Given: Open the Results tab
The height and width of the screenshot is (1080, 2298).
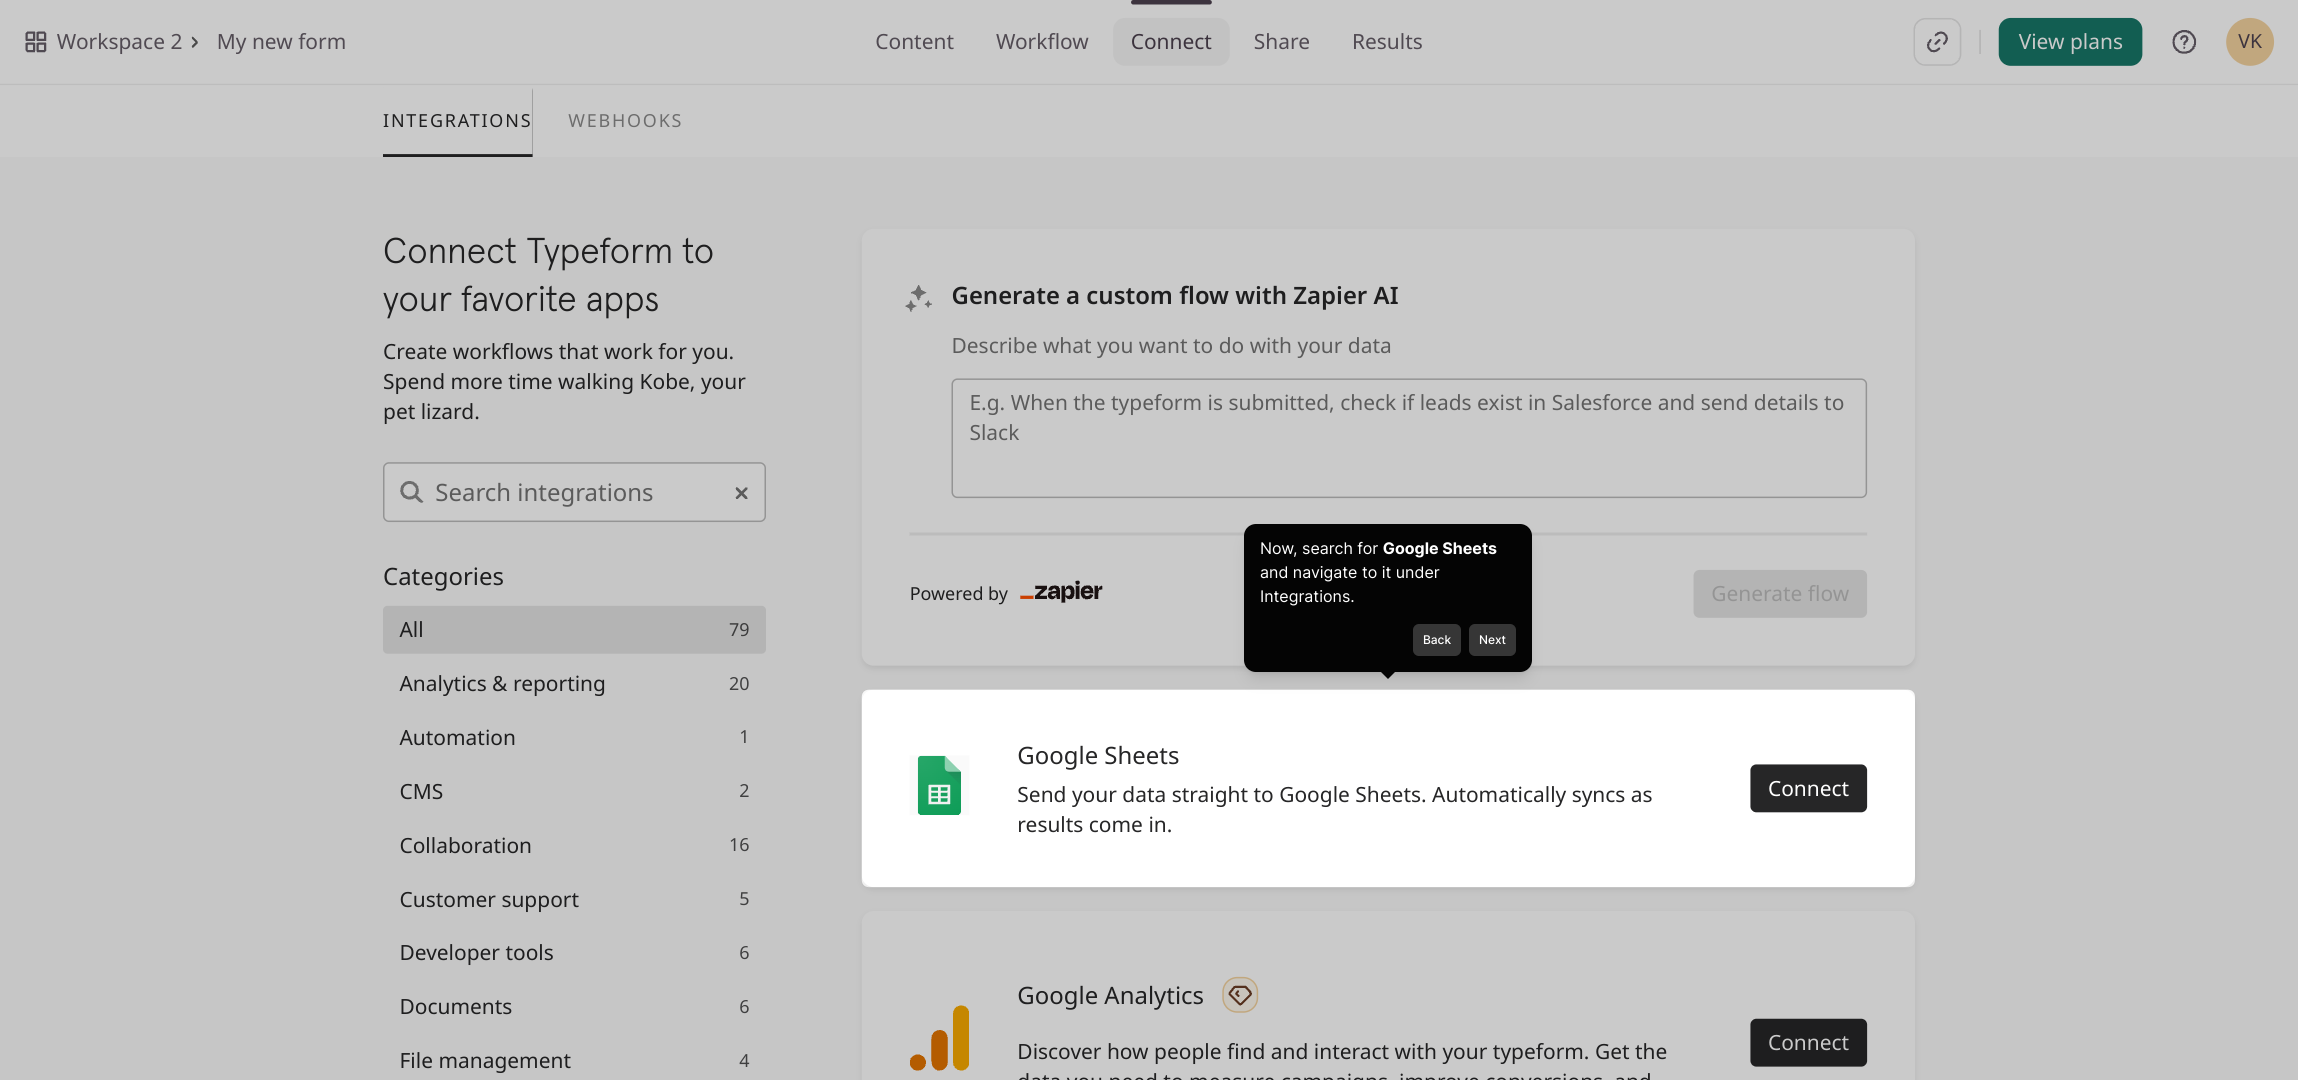Looking at the screenshot, I should tap(1387, 42).
